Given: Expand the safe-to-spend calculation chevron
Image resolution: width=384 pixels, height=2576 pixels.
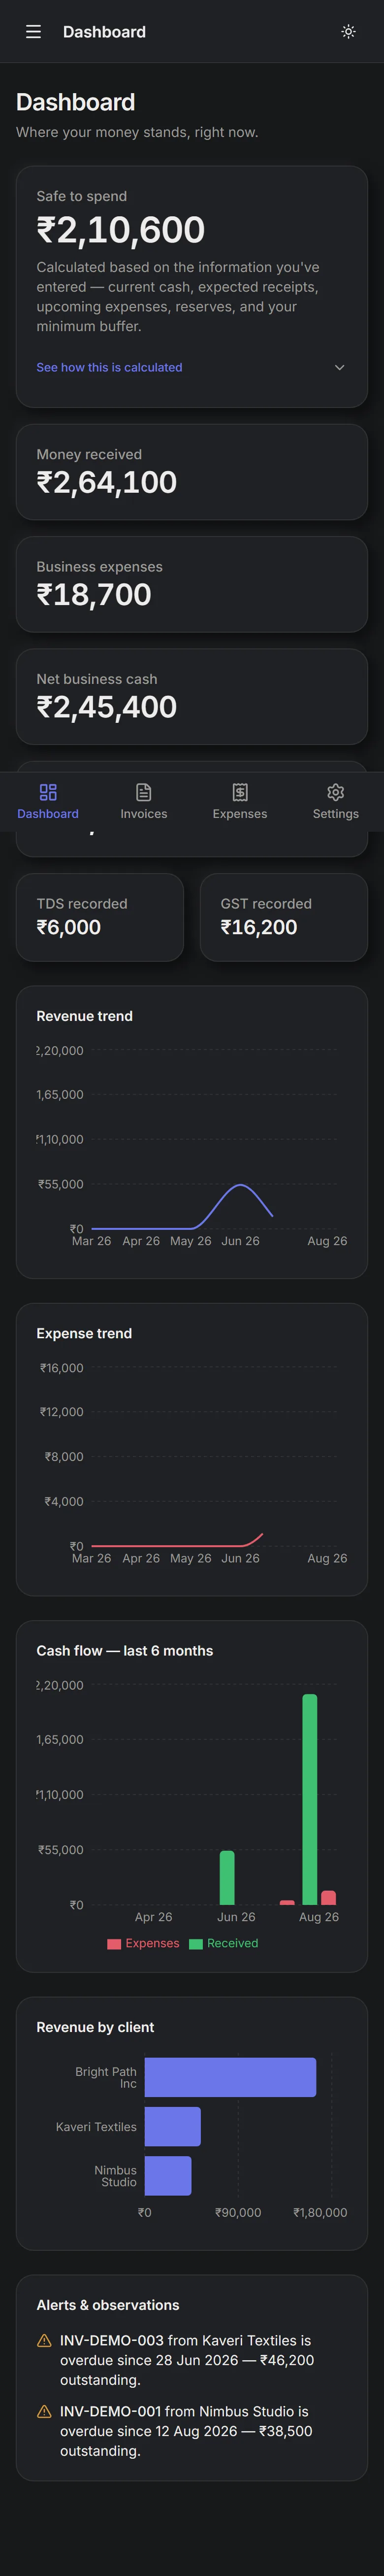Looking at the screenshot, I should [339, 367].
